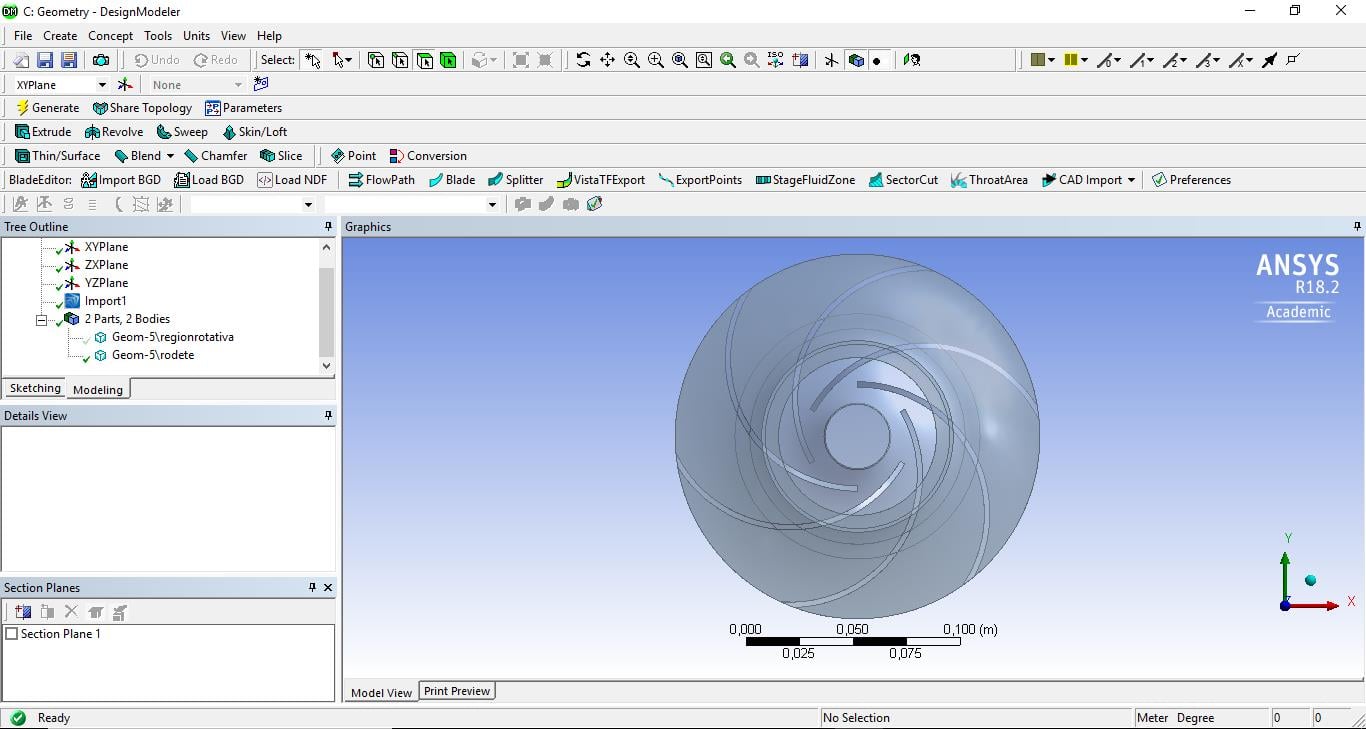Image resolution: width=1366 pixels, height=729 pixels.
Task: Toggle the display plane icon
Action: point(831,60)
